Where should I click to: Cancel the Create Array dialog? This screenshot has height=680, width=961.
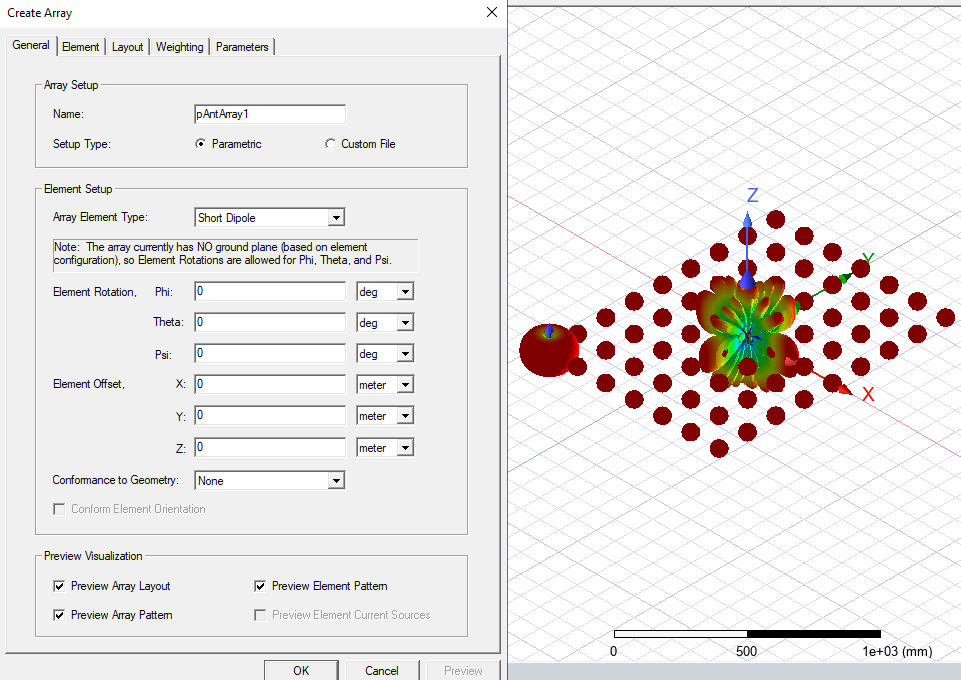tap(381, 671)
